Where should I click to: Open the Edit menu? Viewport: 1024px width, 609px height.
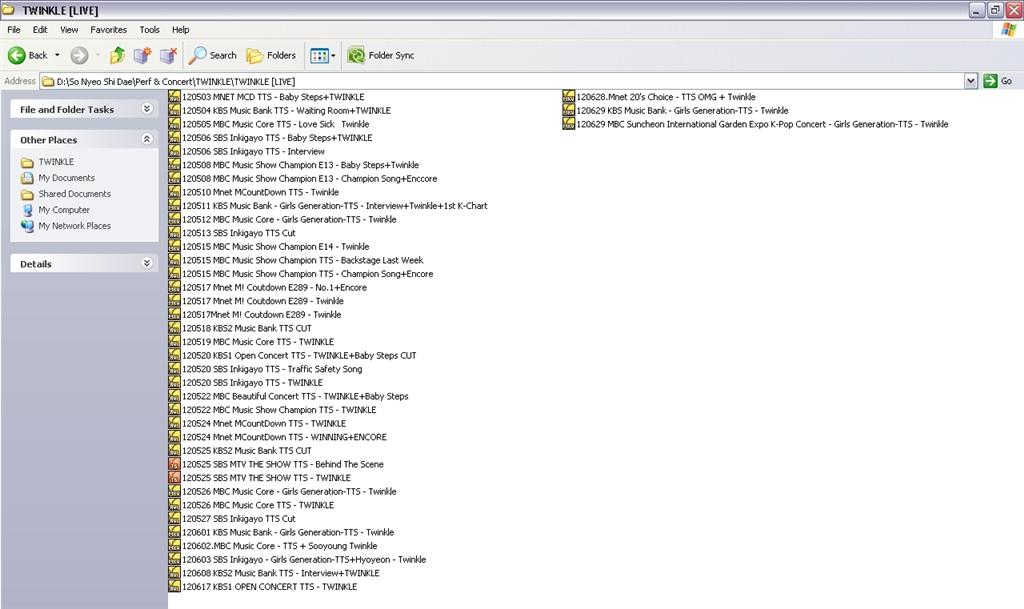(40, 29)
